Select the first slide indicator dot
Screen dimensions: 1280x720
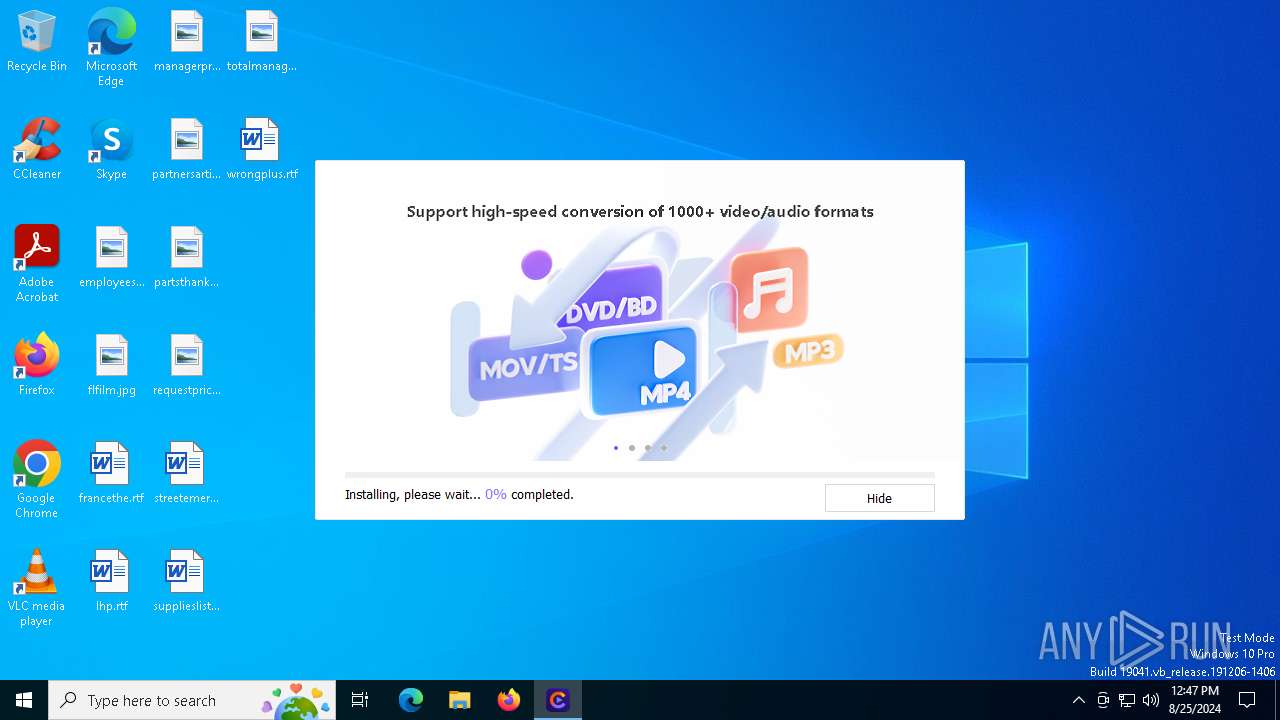[616, 448]
